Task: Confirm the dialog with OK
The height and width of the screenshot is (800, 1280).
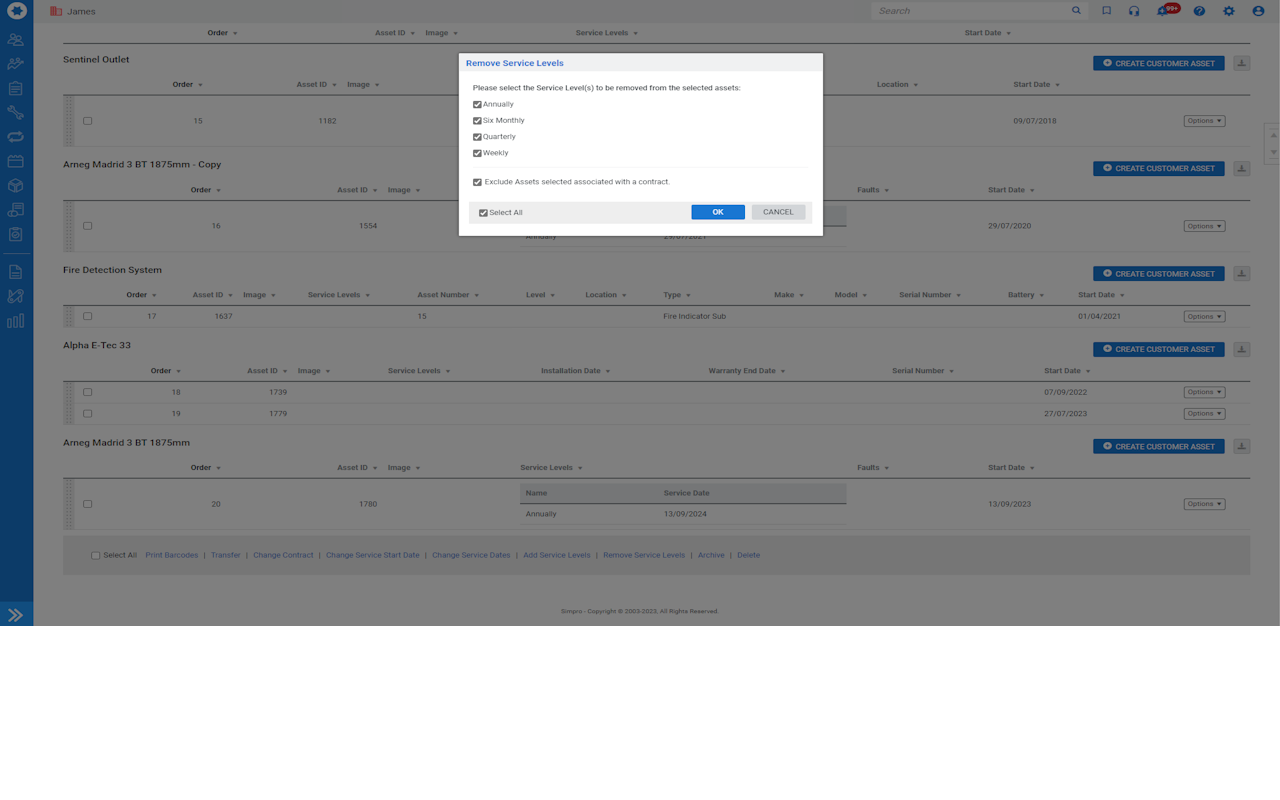Action: [718, 212]
